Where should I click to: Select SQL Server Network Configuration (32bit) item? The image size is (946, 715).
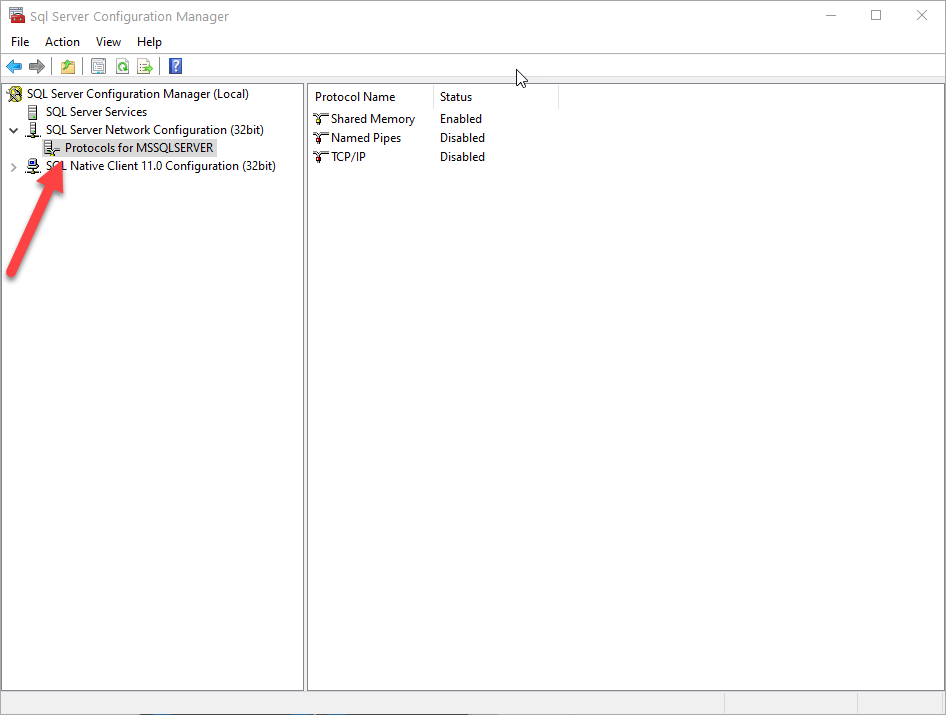pyautogui.click(x=154, y=130)
